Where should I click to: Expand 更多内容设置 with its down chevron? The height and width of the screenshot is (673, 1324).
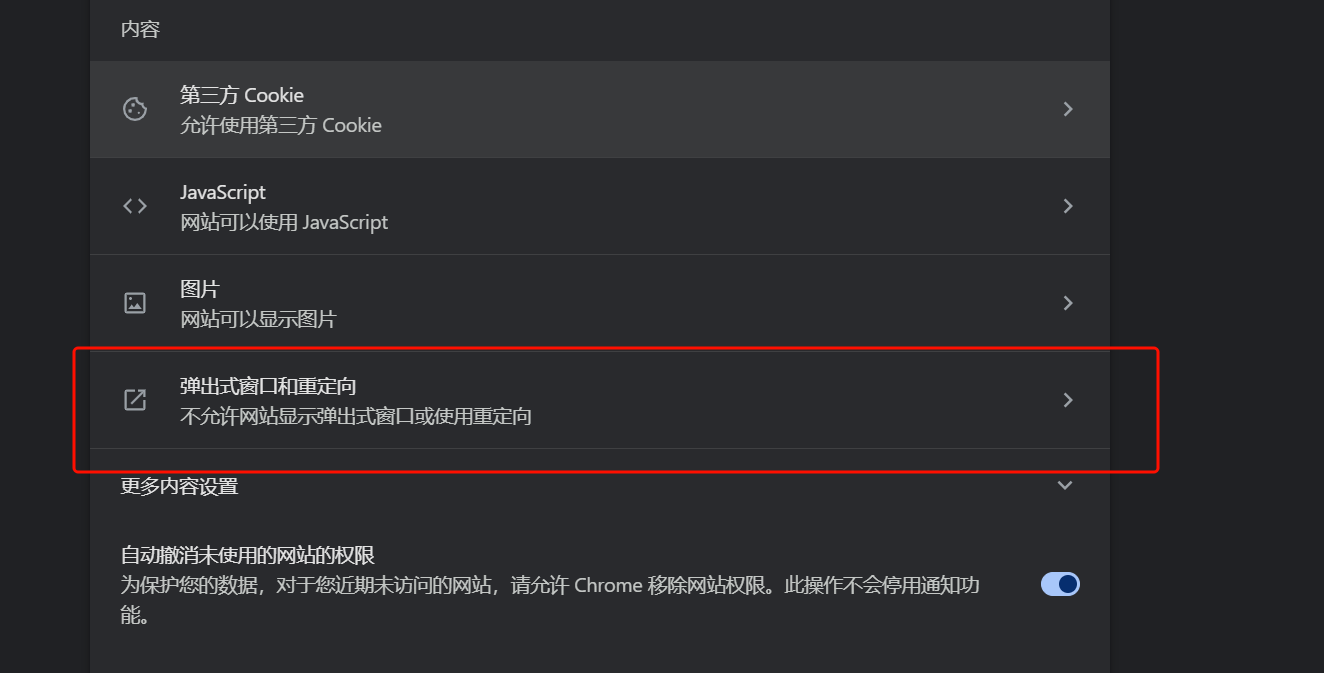click(x=1065, y=486)
